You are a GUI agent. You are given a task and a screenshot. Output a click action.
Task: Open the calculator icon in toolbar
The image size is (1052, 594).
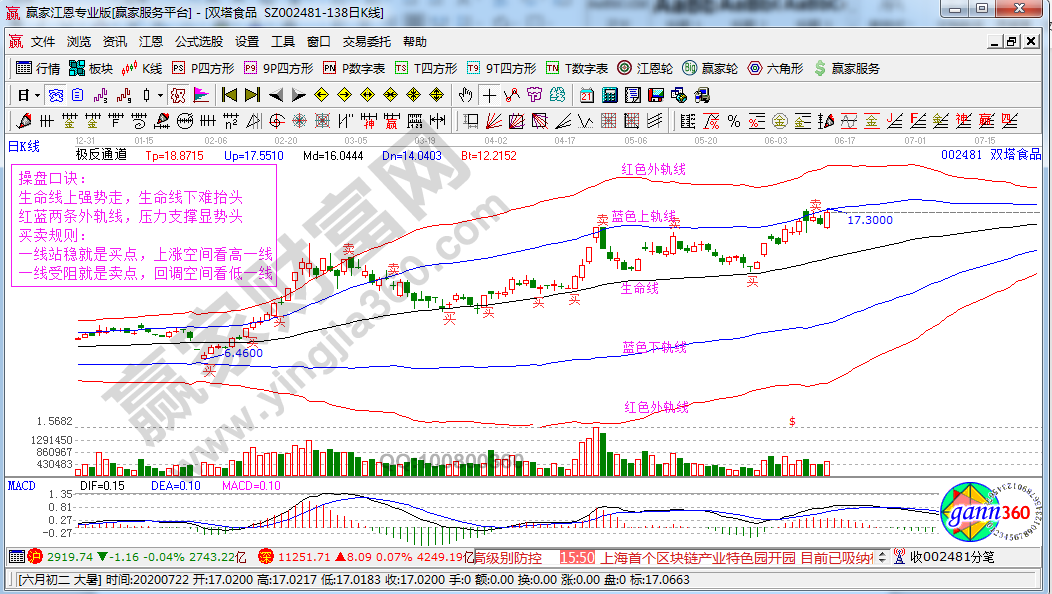tap(609, 96)
